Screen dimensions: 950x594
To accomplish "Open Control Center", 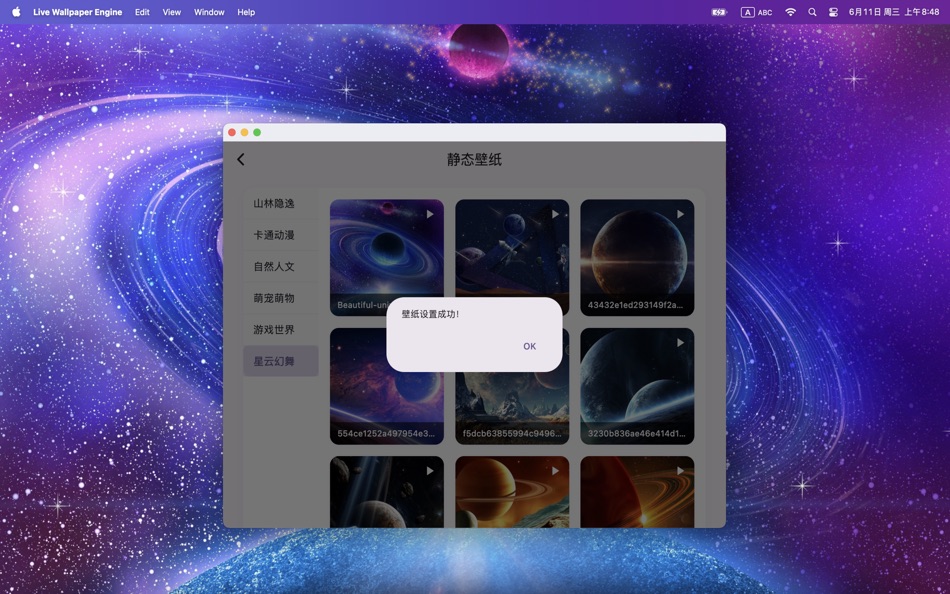I will pos(833,12).
